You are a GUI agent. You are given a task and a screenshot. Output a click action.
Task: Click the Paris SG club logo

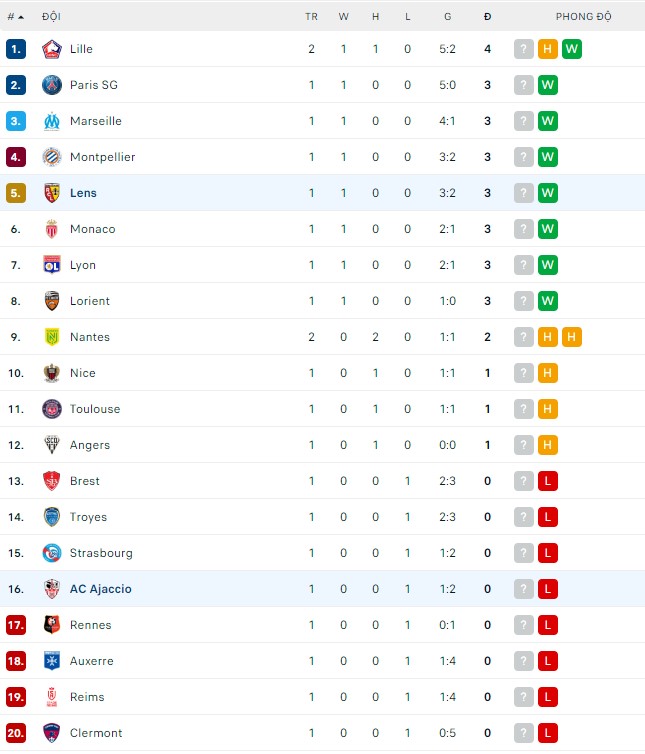[52, 85]
